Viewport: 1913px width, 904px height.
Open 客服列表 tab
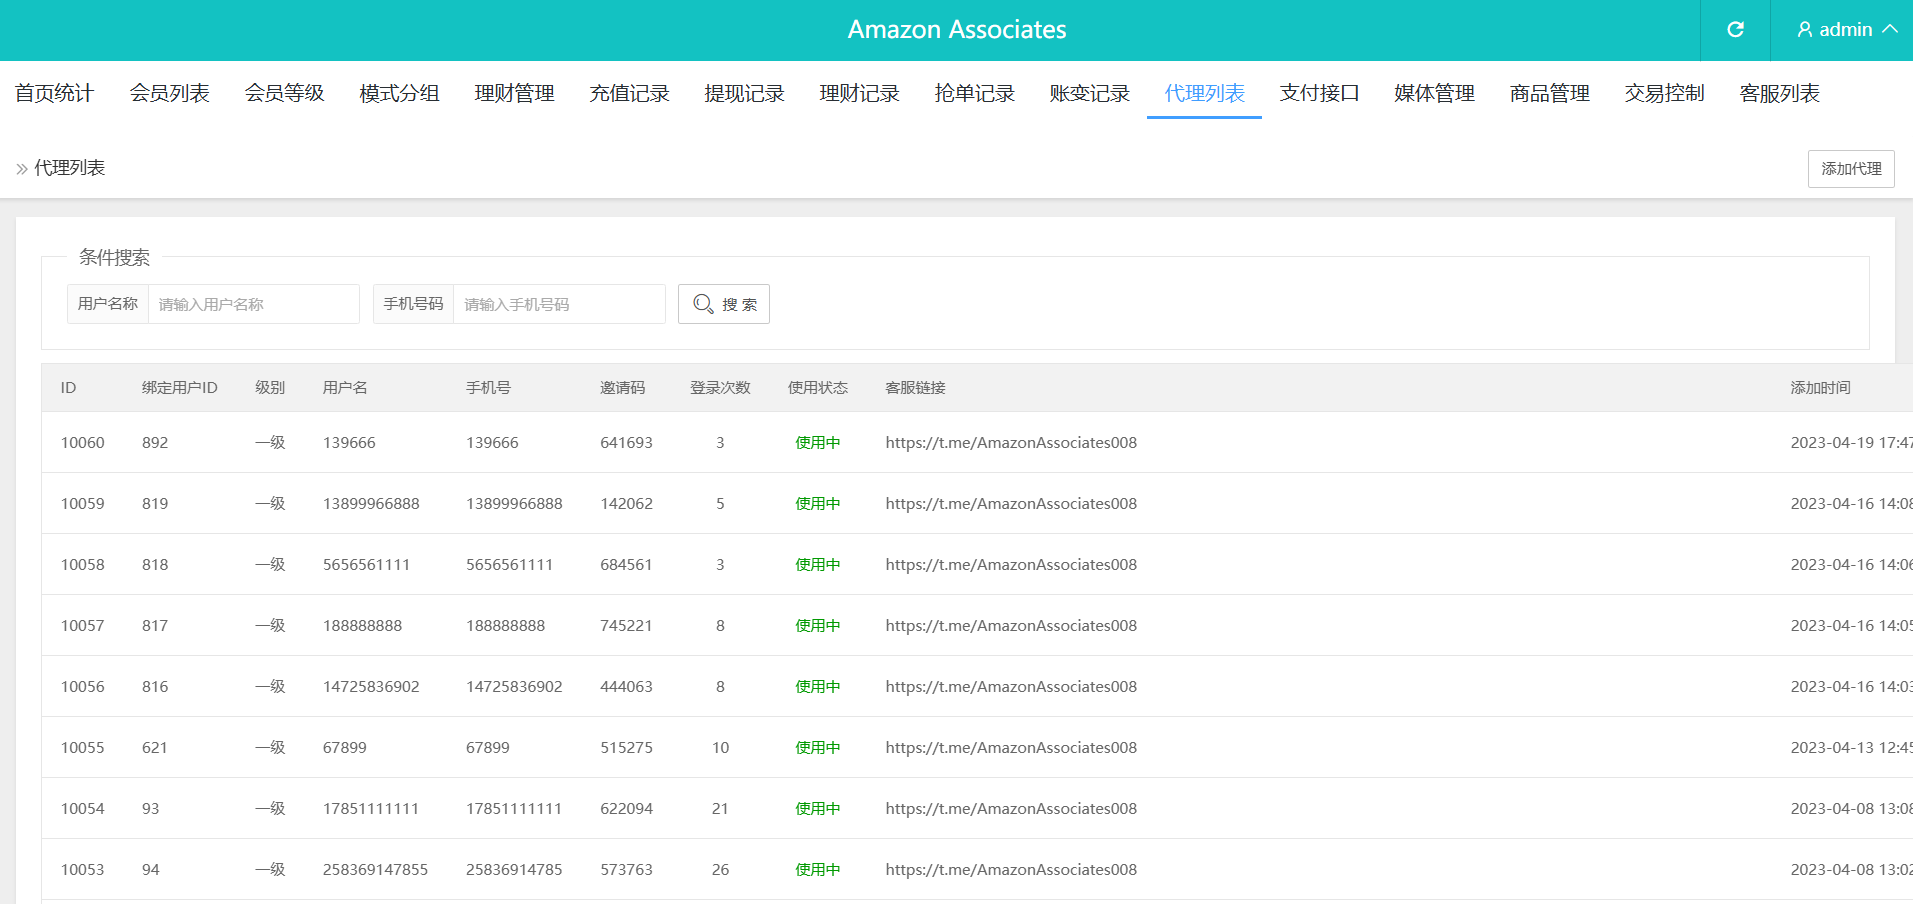tap(1780, 93)
